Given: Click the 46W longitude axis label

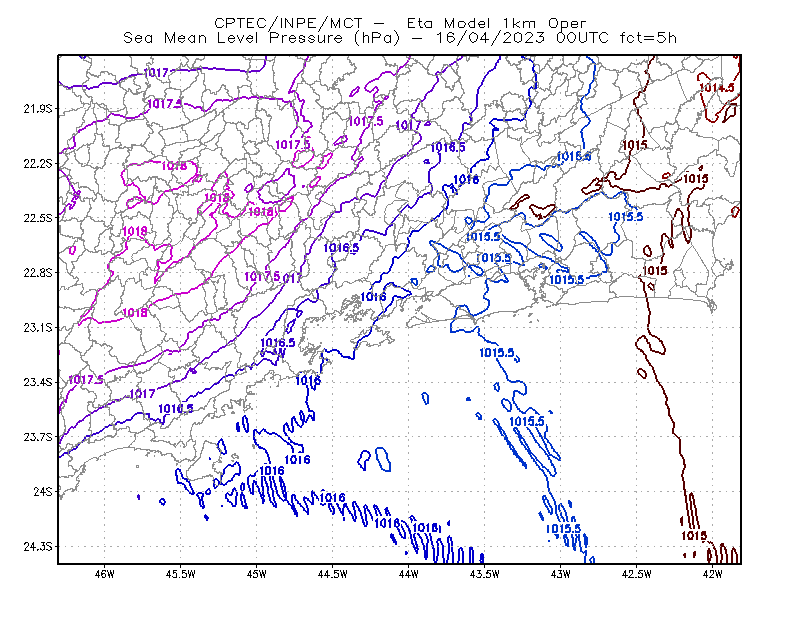Looking at the screenshot, I should tap(105, 574).
